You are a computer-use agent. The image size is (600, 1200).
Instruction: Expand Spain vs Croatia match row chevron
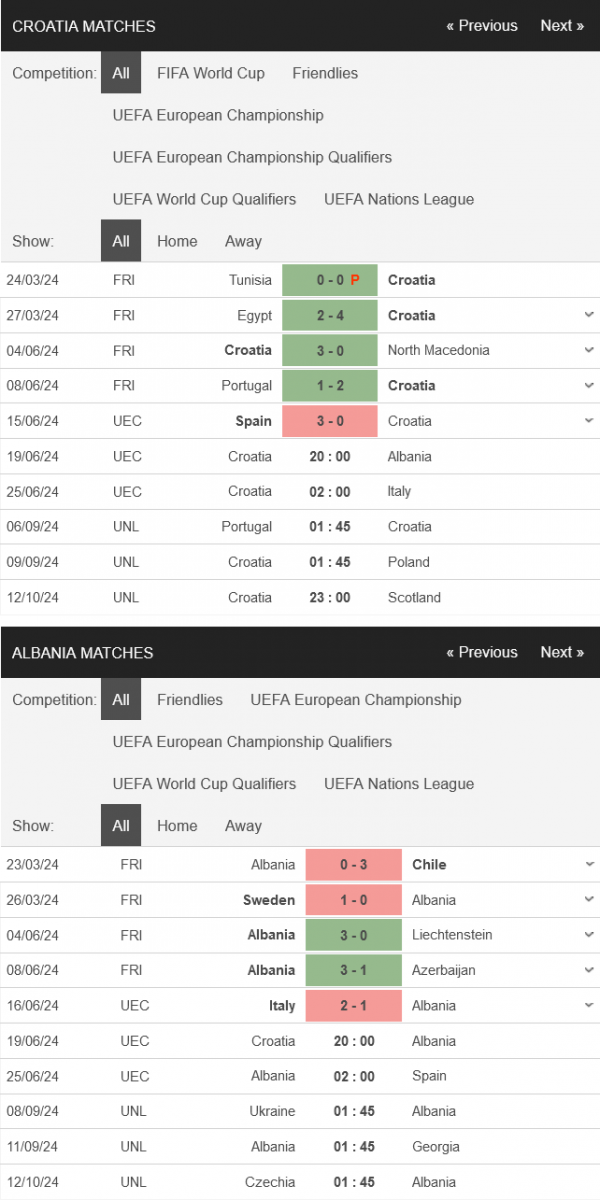pyautogui.click(x=589, y=421)
